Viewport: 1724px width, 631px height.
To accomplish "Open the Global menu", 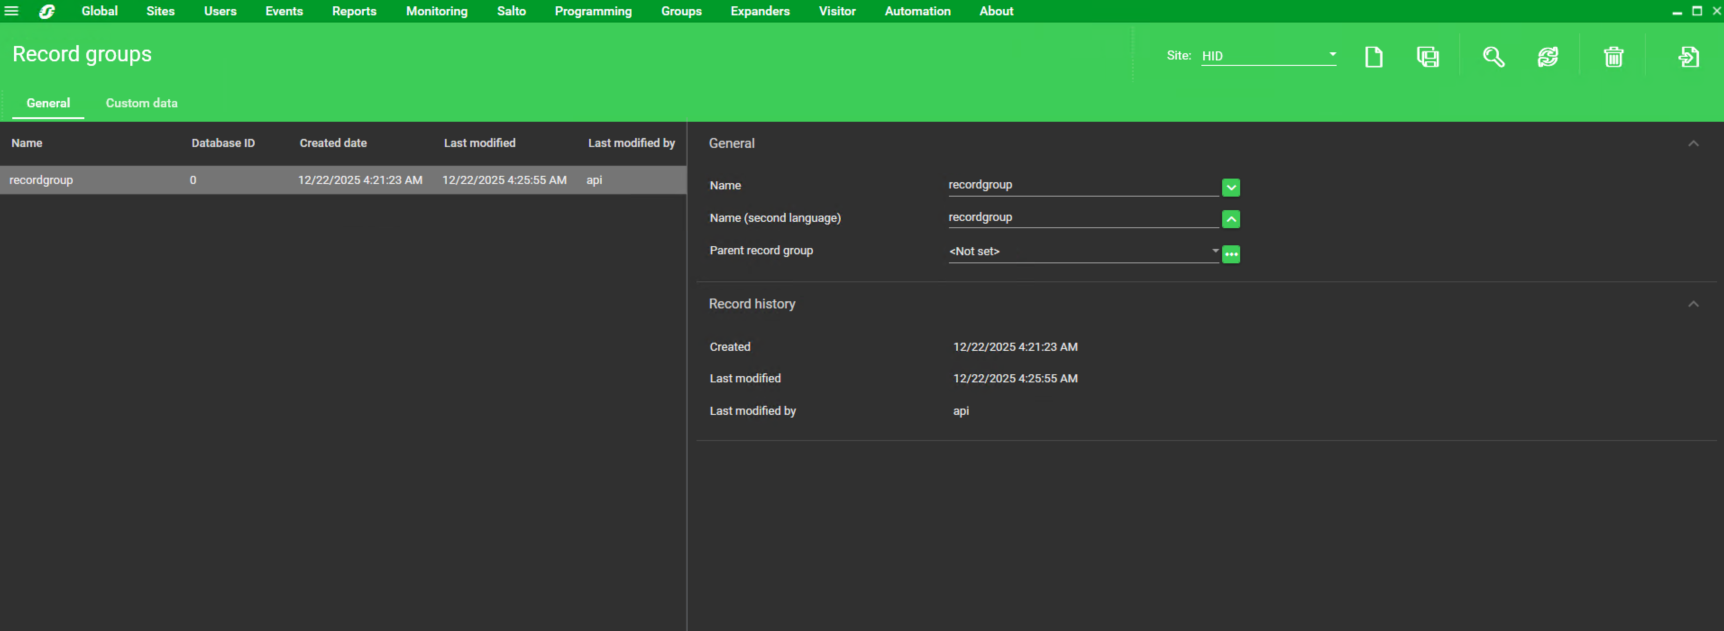I will coord(100,11).
